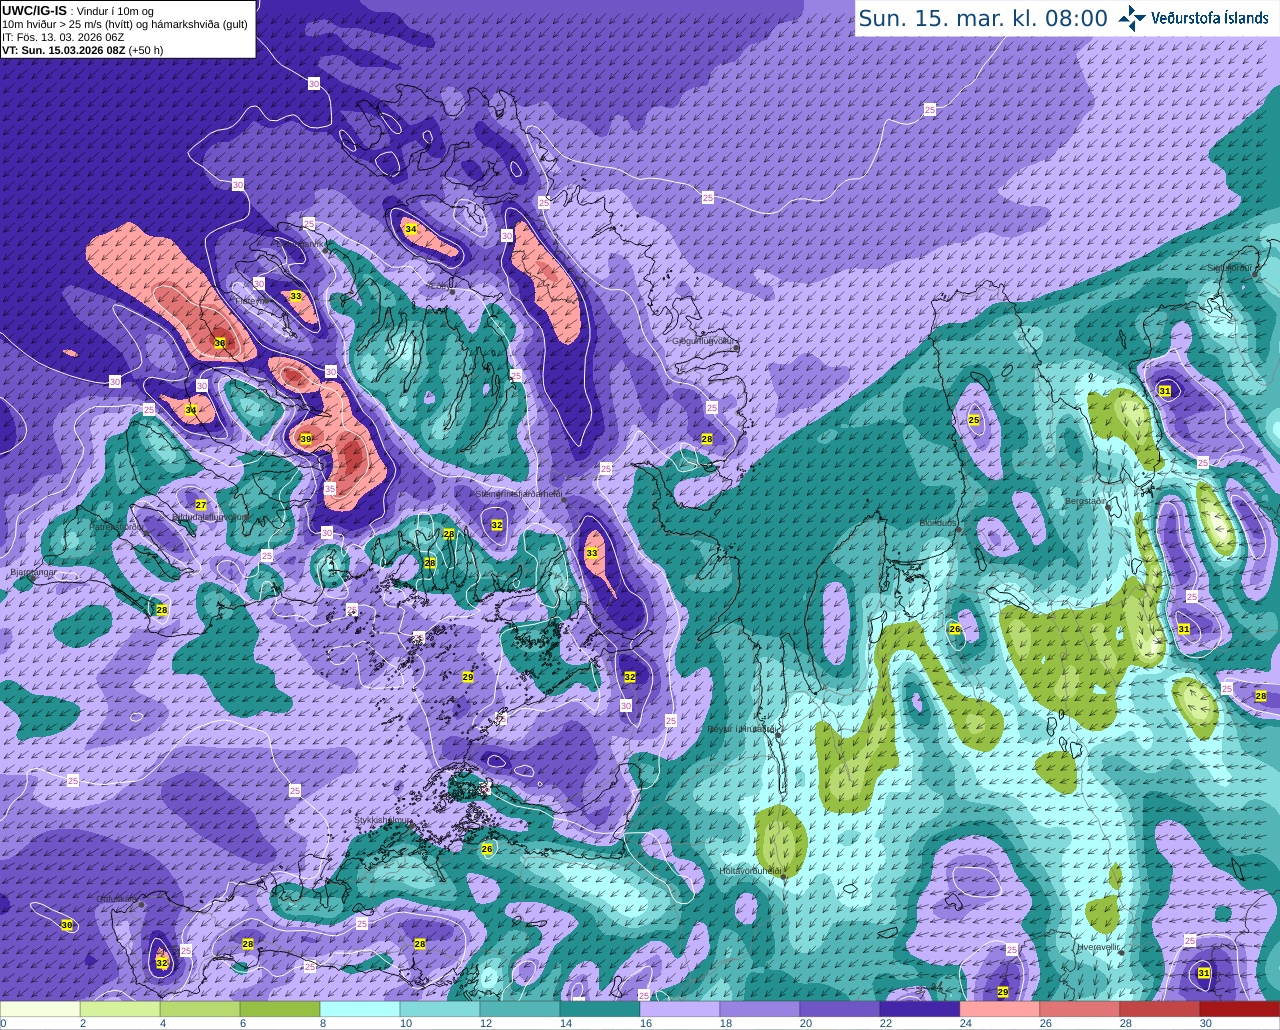The image size is (1280, 1030).
Task: Click the Patreksfjörður station label
Action: tap(117, 526)
